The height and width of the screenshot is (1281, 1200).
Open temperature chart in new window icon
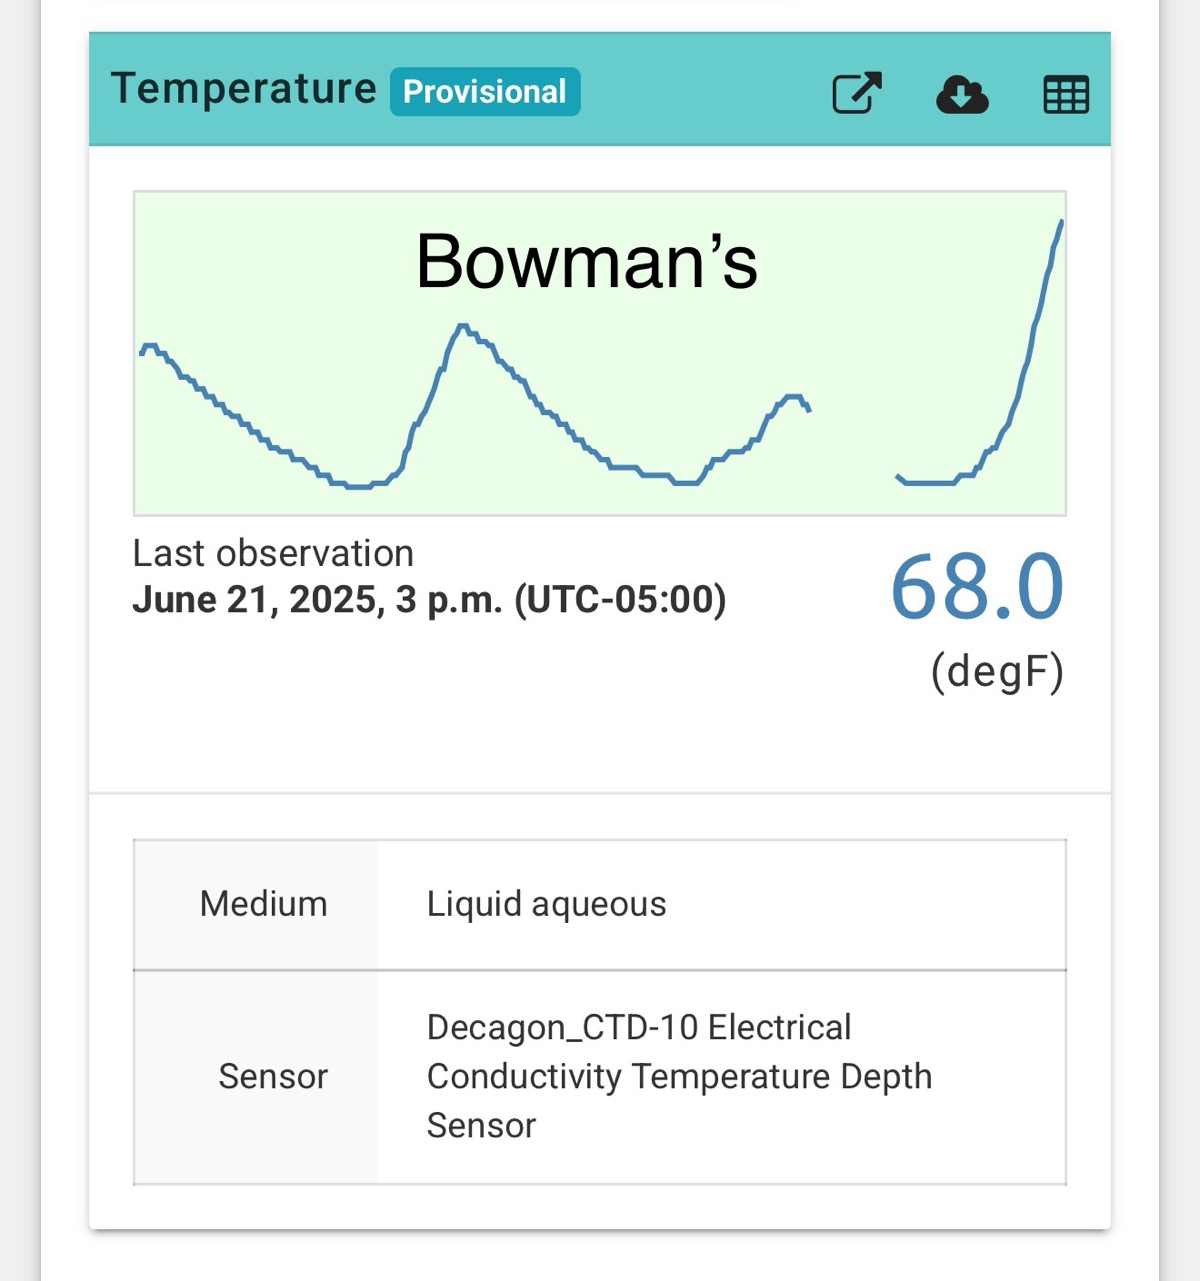[857, 94]
